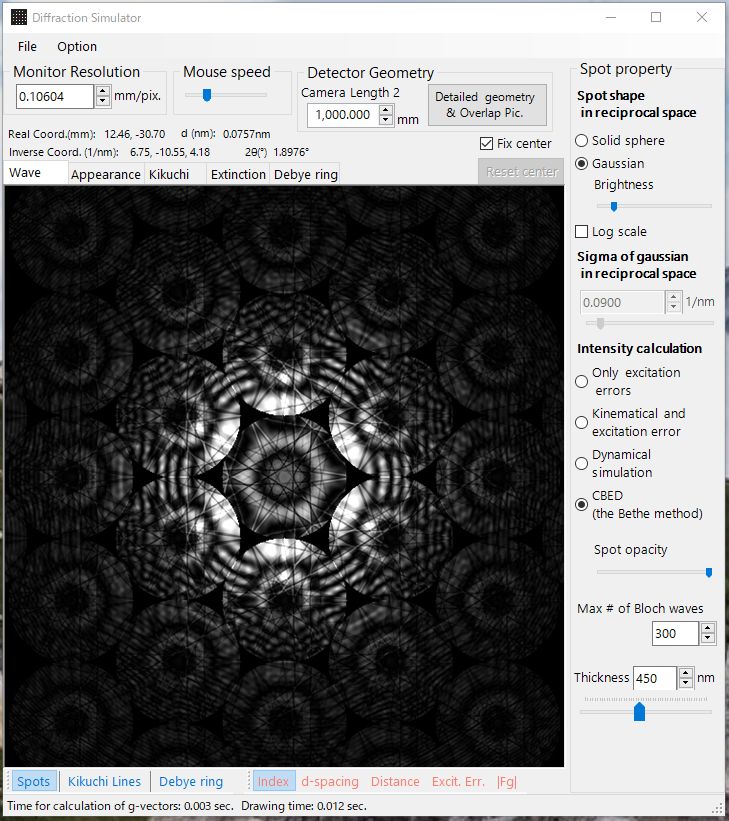Viewport: 729px width, 821px height.
Task: Increase Camera Length 2 with up arrow
Action: point(385,109)
